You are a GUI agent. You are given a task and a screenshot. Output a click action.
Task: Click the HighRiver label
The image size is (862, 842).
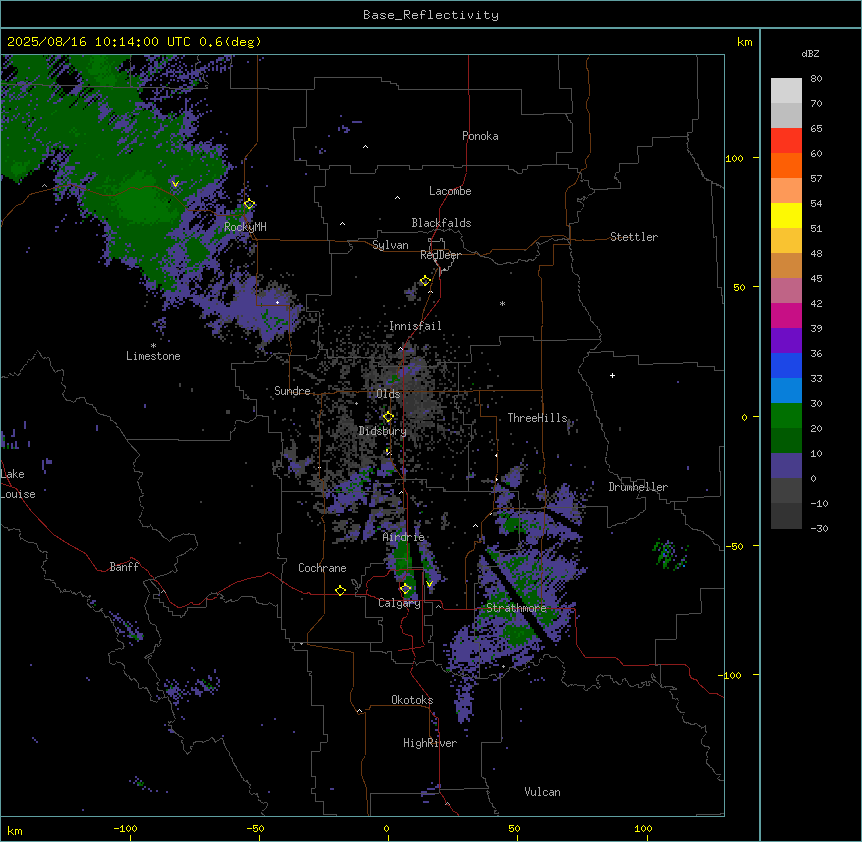pyautogui.click(x=430, y=743)
